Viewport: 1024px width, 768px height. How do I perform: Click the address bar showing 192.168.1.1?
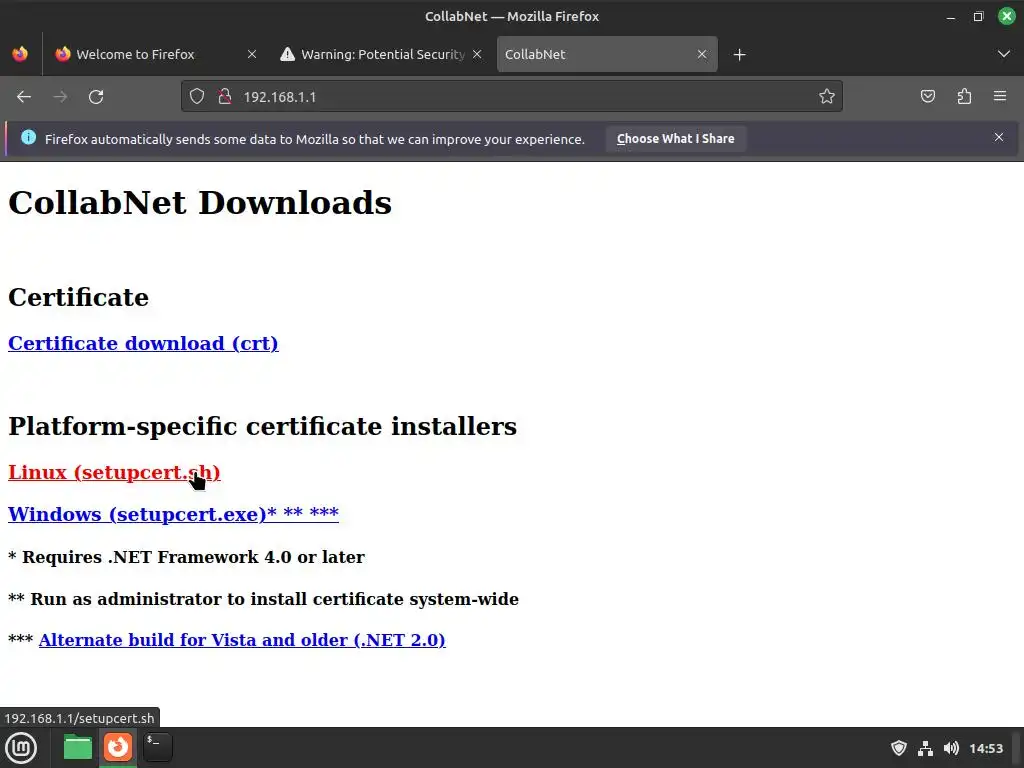(512, 97)
